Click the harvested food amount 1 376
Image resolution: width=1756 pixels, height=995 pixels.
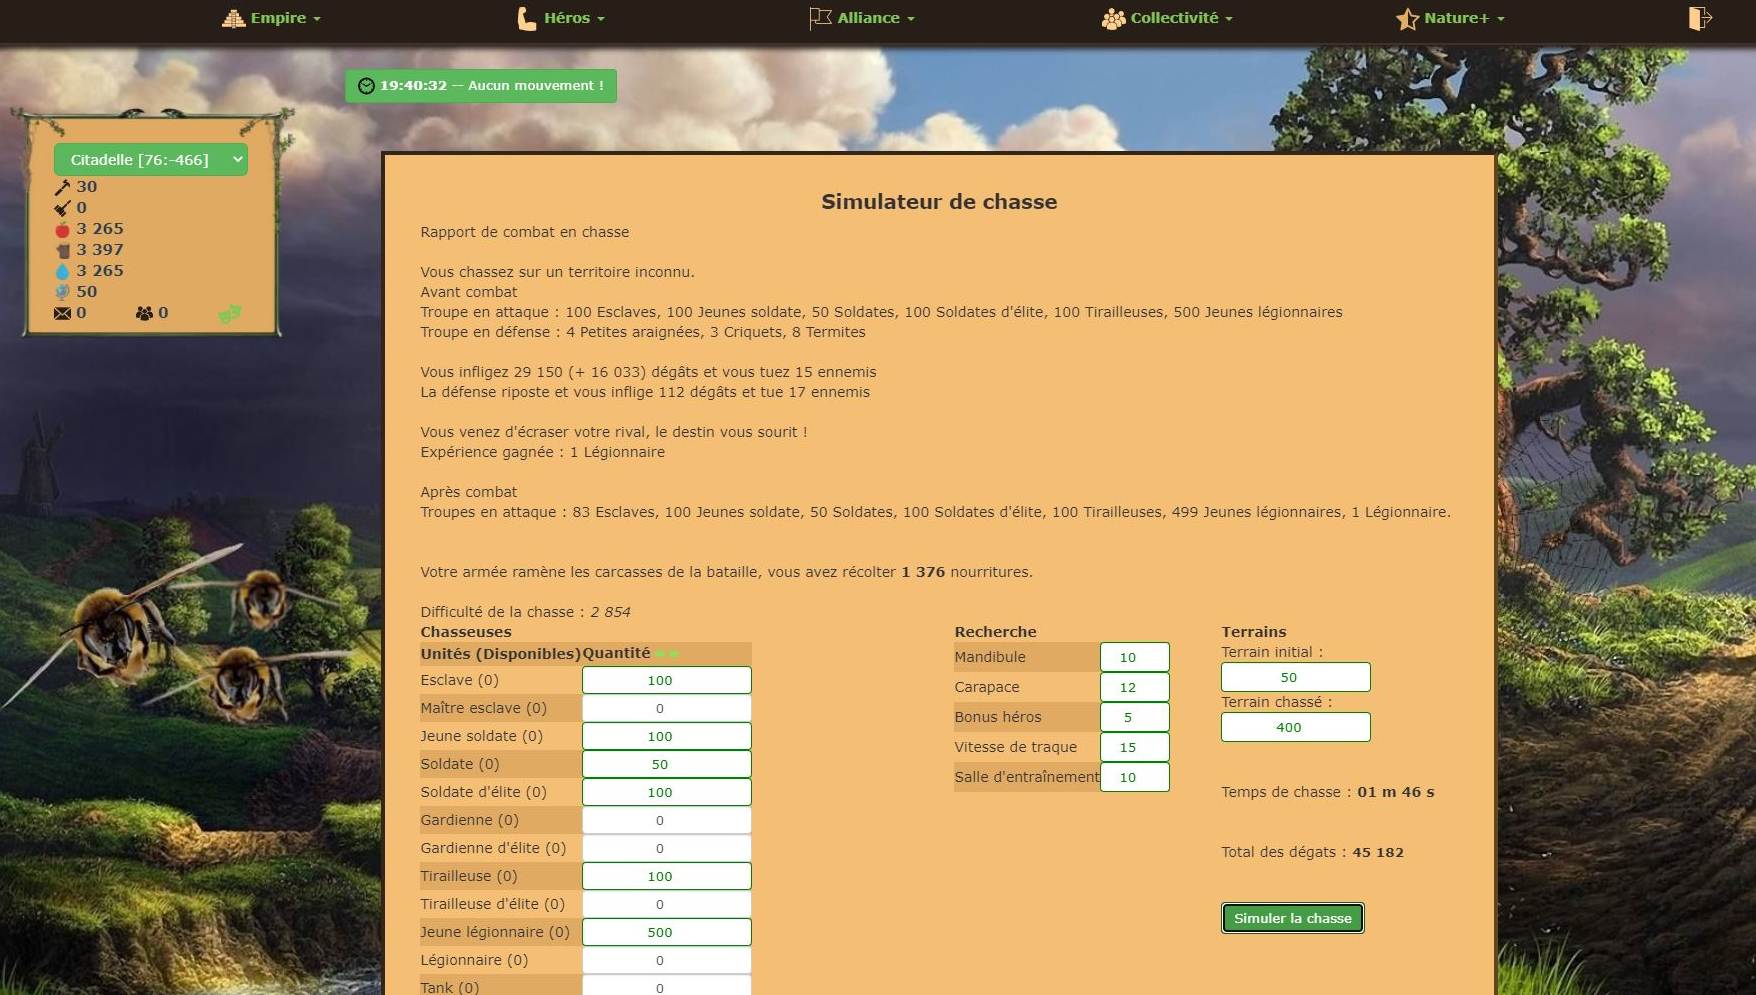tap(923, 572)
